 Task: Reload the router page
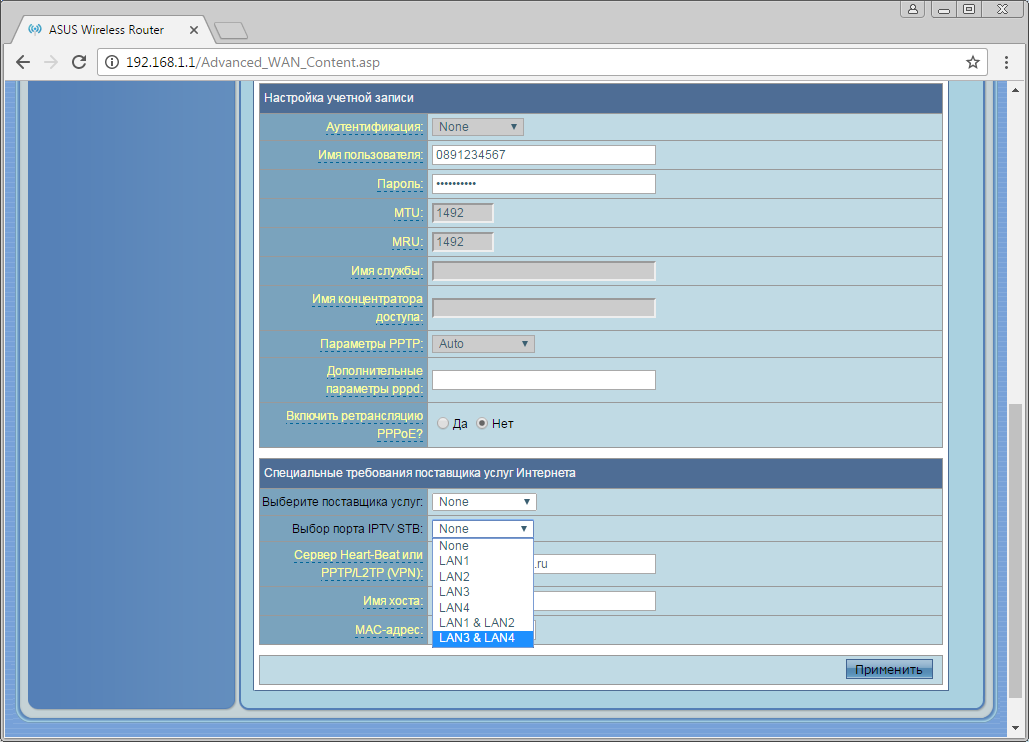click(x=79, y=62)
